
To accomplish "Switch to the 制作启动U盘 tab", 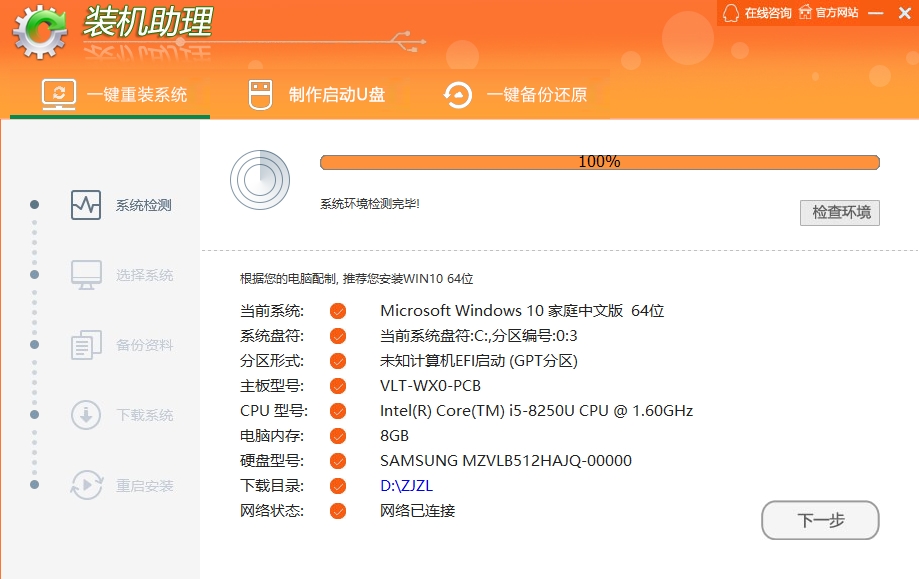I will 316,94.
